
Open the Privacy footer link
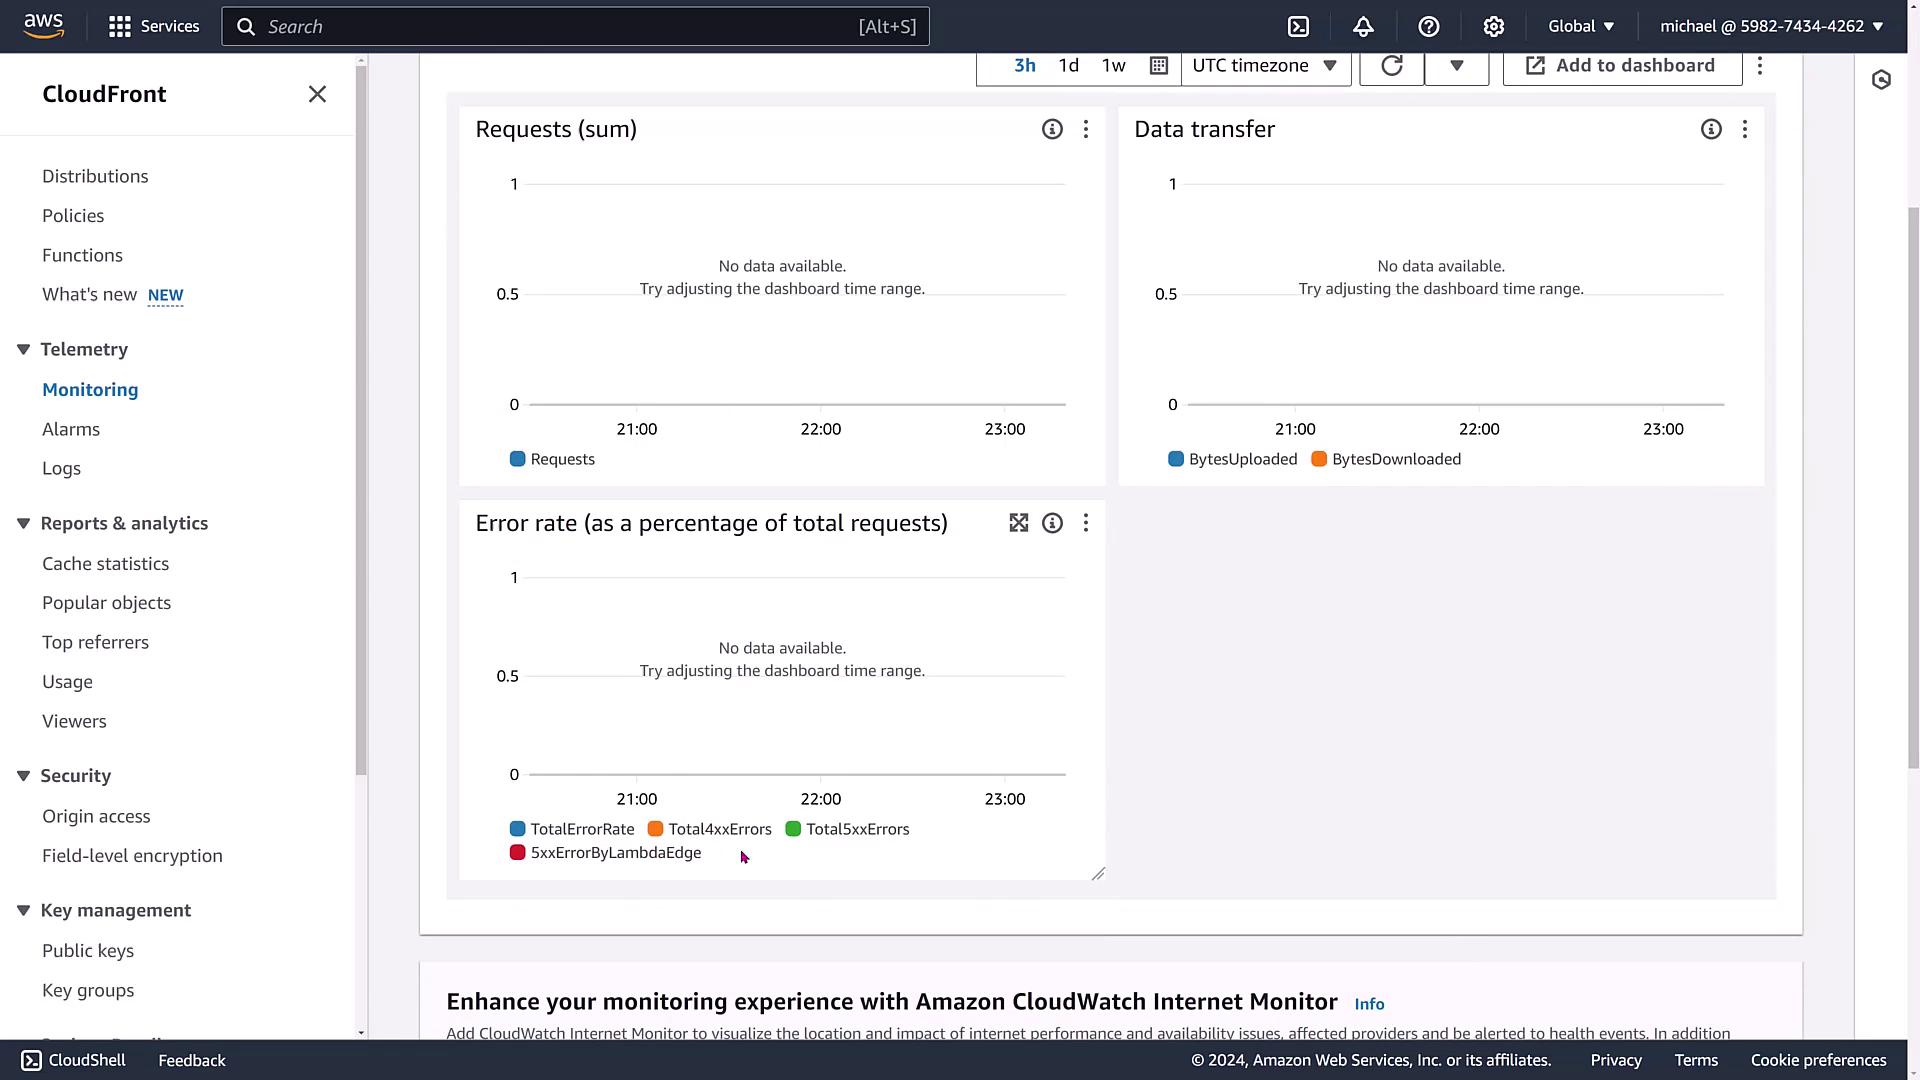pyautogui.click(x=1616, y=1060)
